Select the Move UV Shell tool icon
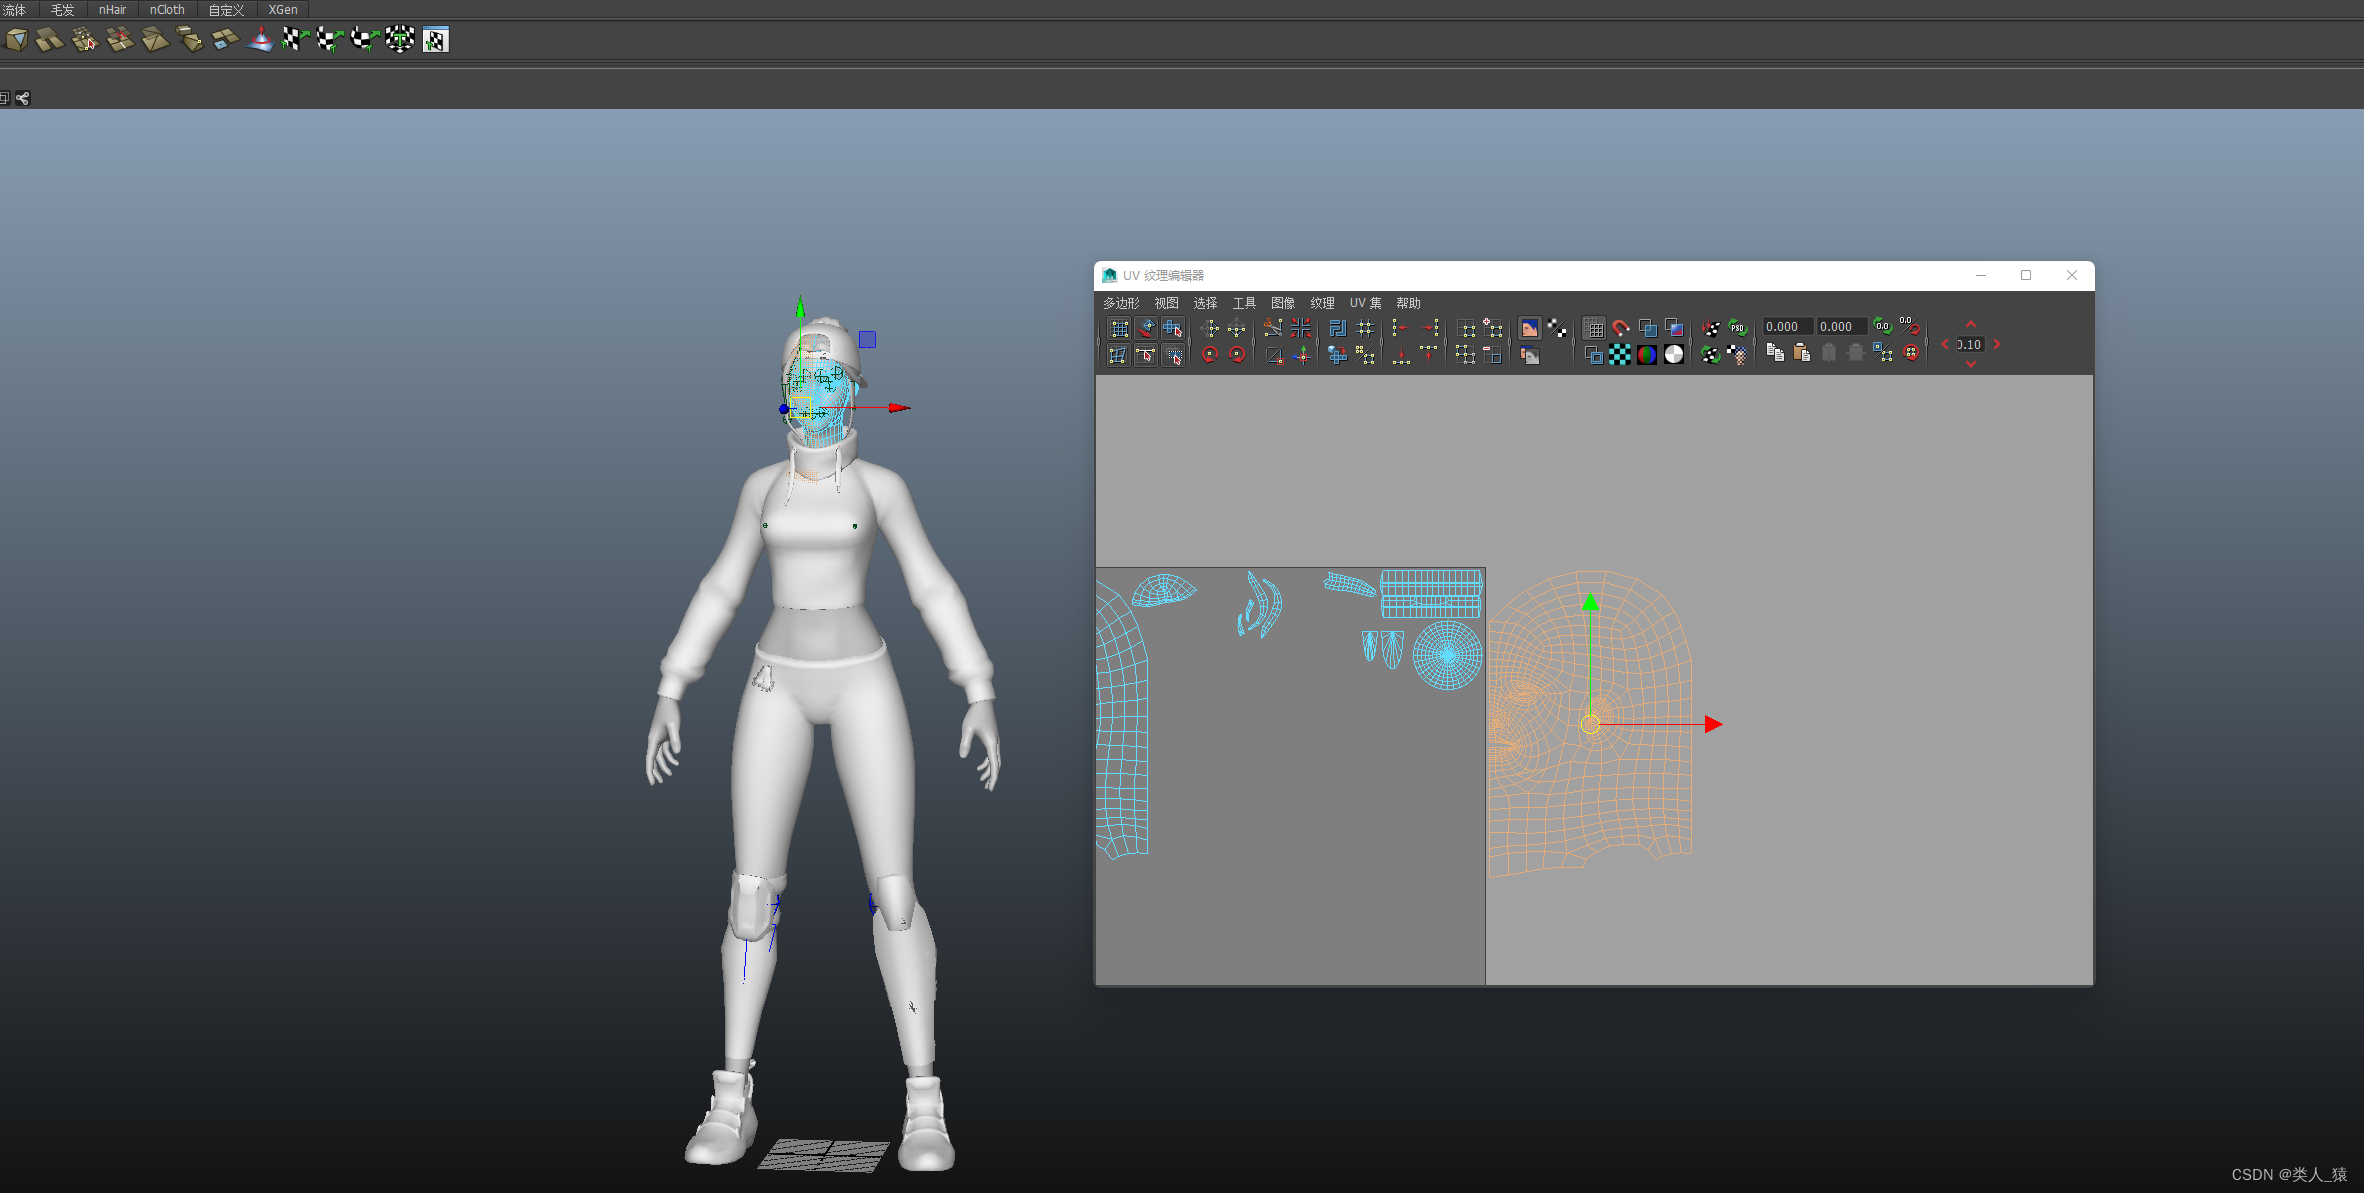Viewport: 2364px width, 1193px height. tap(1173, 328)
